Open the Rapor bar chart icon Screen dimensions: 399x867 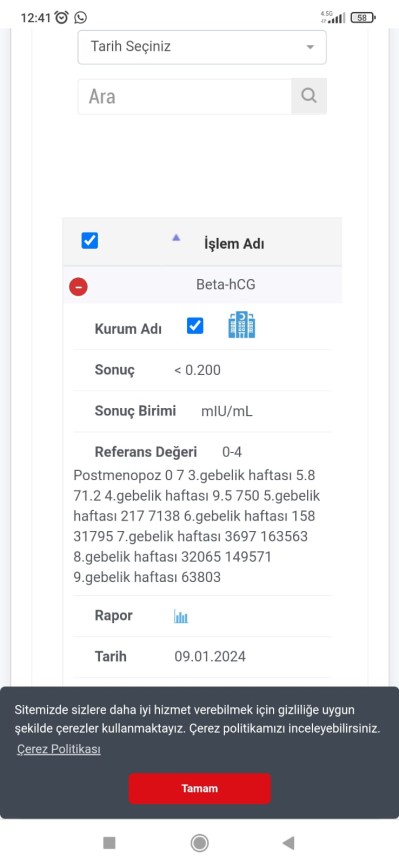tap(181, 617)
